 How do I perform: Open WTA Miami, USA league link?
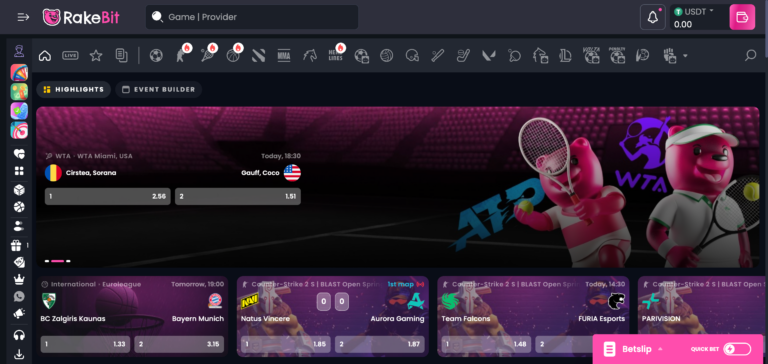click(94, 156)
